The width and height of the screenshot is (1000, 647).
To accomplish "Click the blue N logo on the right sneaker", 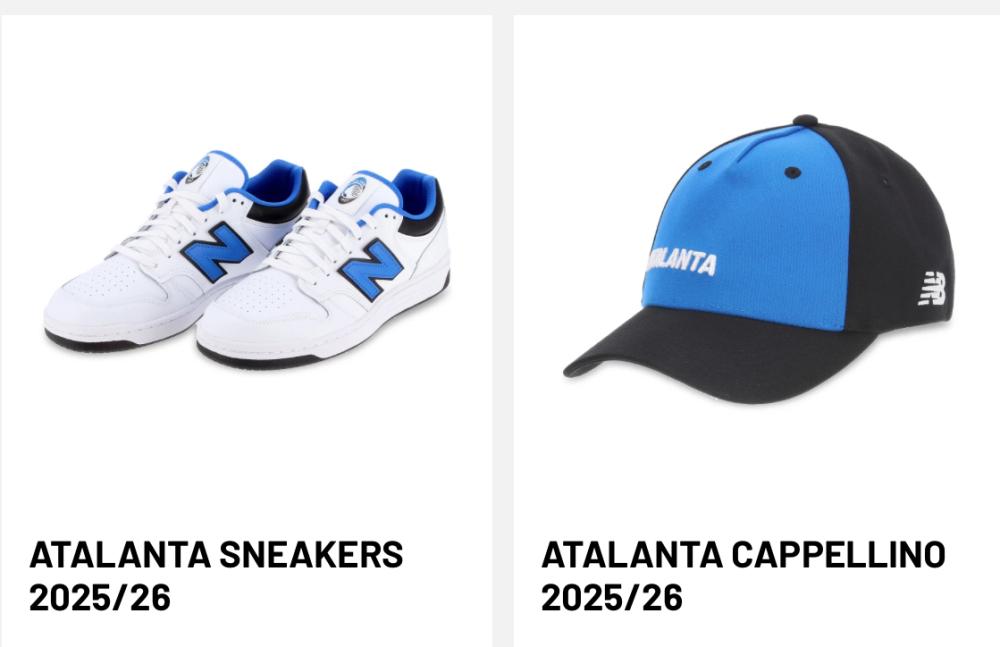I will point(372,269).
